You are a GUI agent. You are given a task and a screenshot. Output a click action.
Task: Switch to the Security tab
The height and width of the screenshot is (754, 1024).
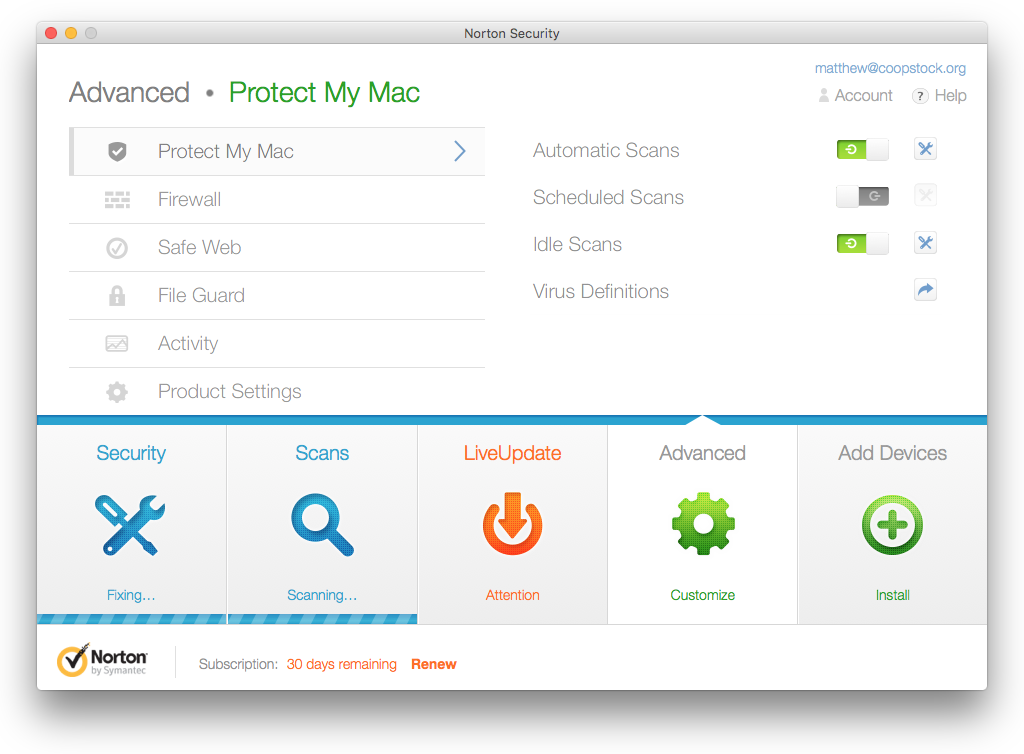click(131, 525)
